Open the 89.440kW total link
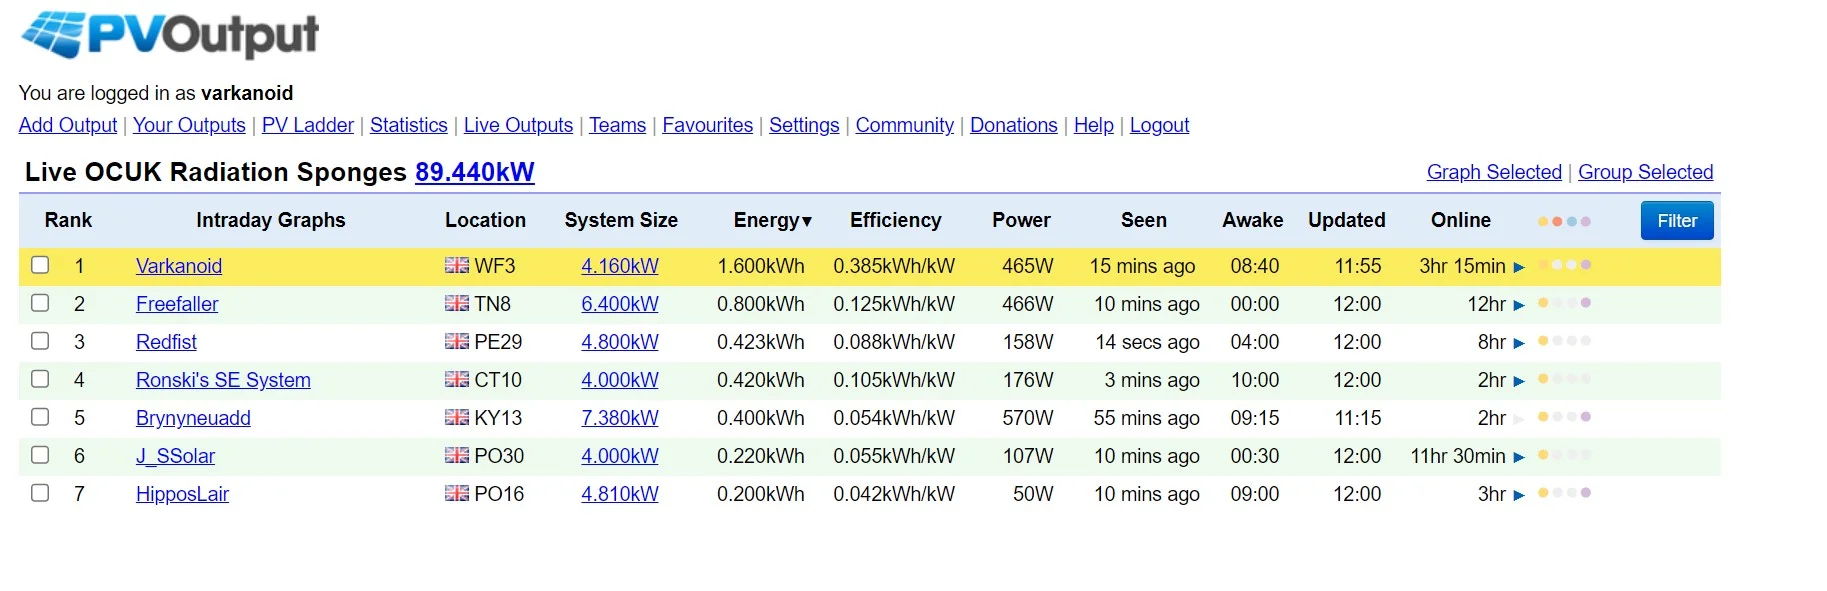 475,172
